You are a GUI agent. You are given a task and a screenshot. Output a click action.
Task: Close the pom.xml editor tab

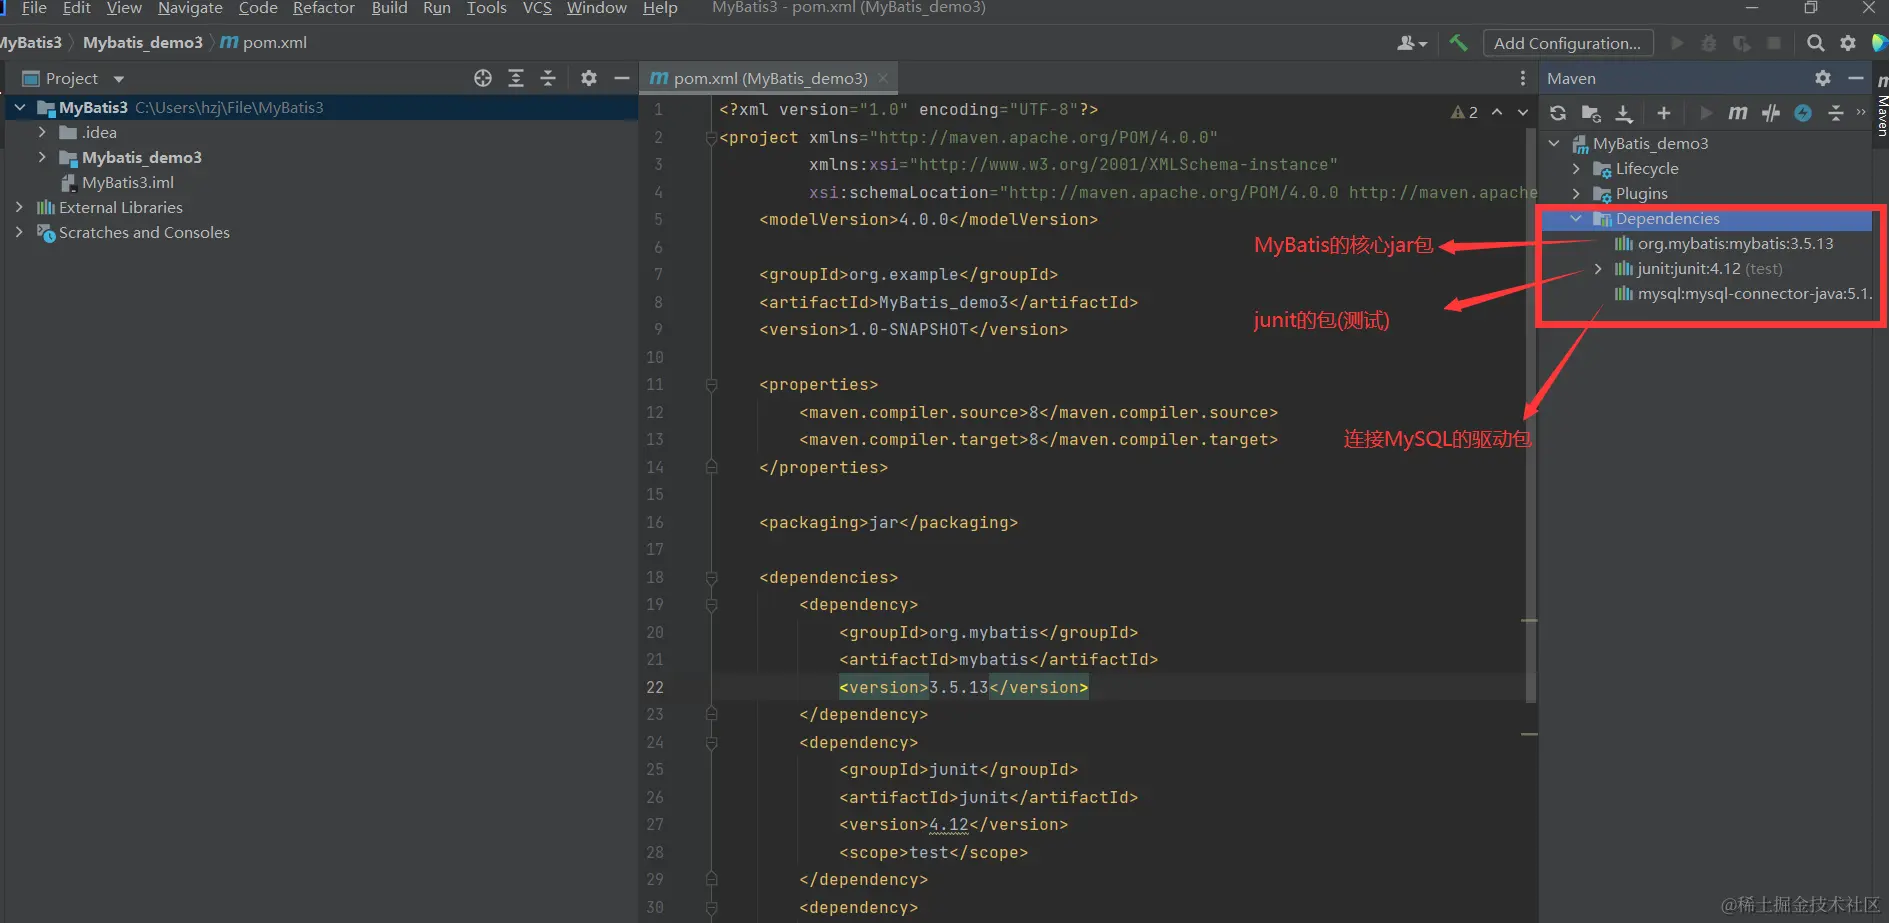882,78
